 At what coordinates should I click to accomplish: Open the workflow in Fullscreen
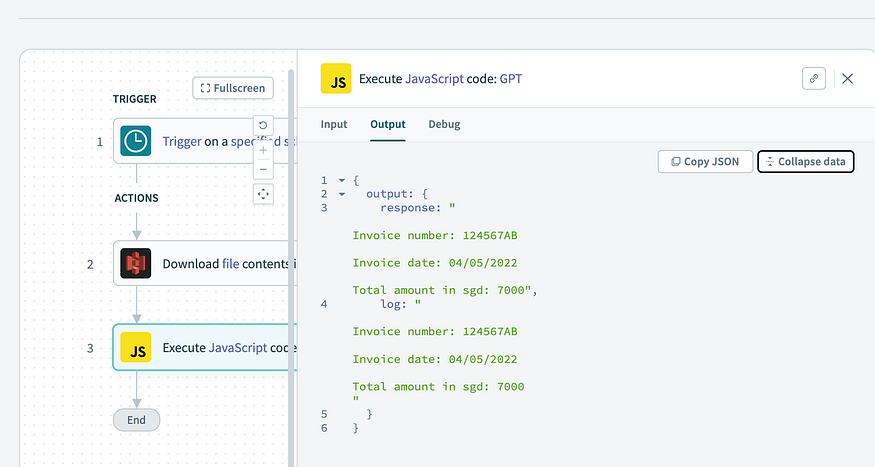pos(233,88)
